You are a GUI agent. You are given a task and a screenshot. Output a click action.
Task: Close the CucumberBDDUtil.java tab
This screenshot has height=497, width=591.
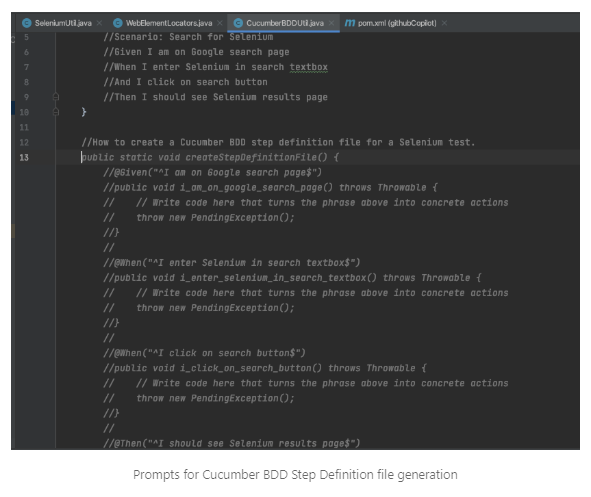[331, 23]
